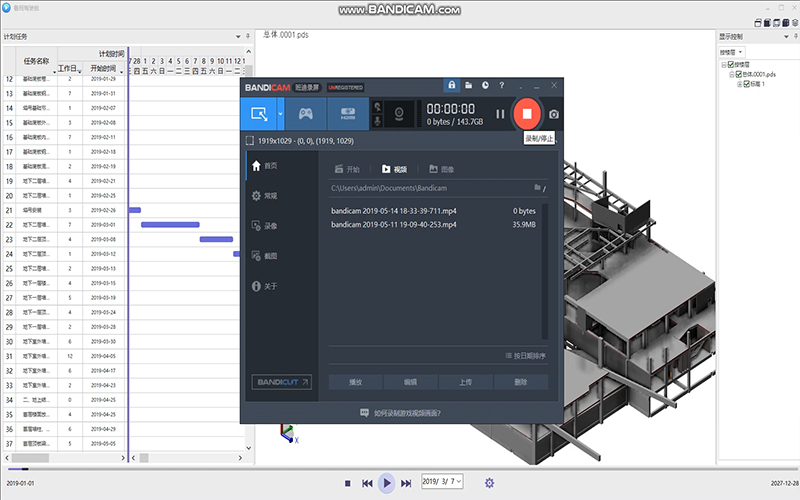Open Bandicam scheduled recording clock icon

(485, 85)
